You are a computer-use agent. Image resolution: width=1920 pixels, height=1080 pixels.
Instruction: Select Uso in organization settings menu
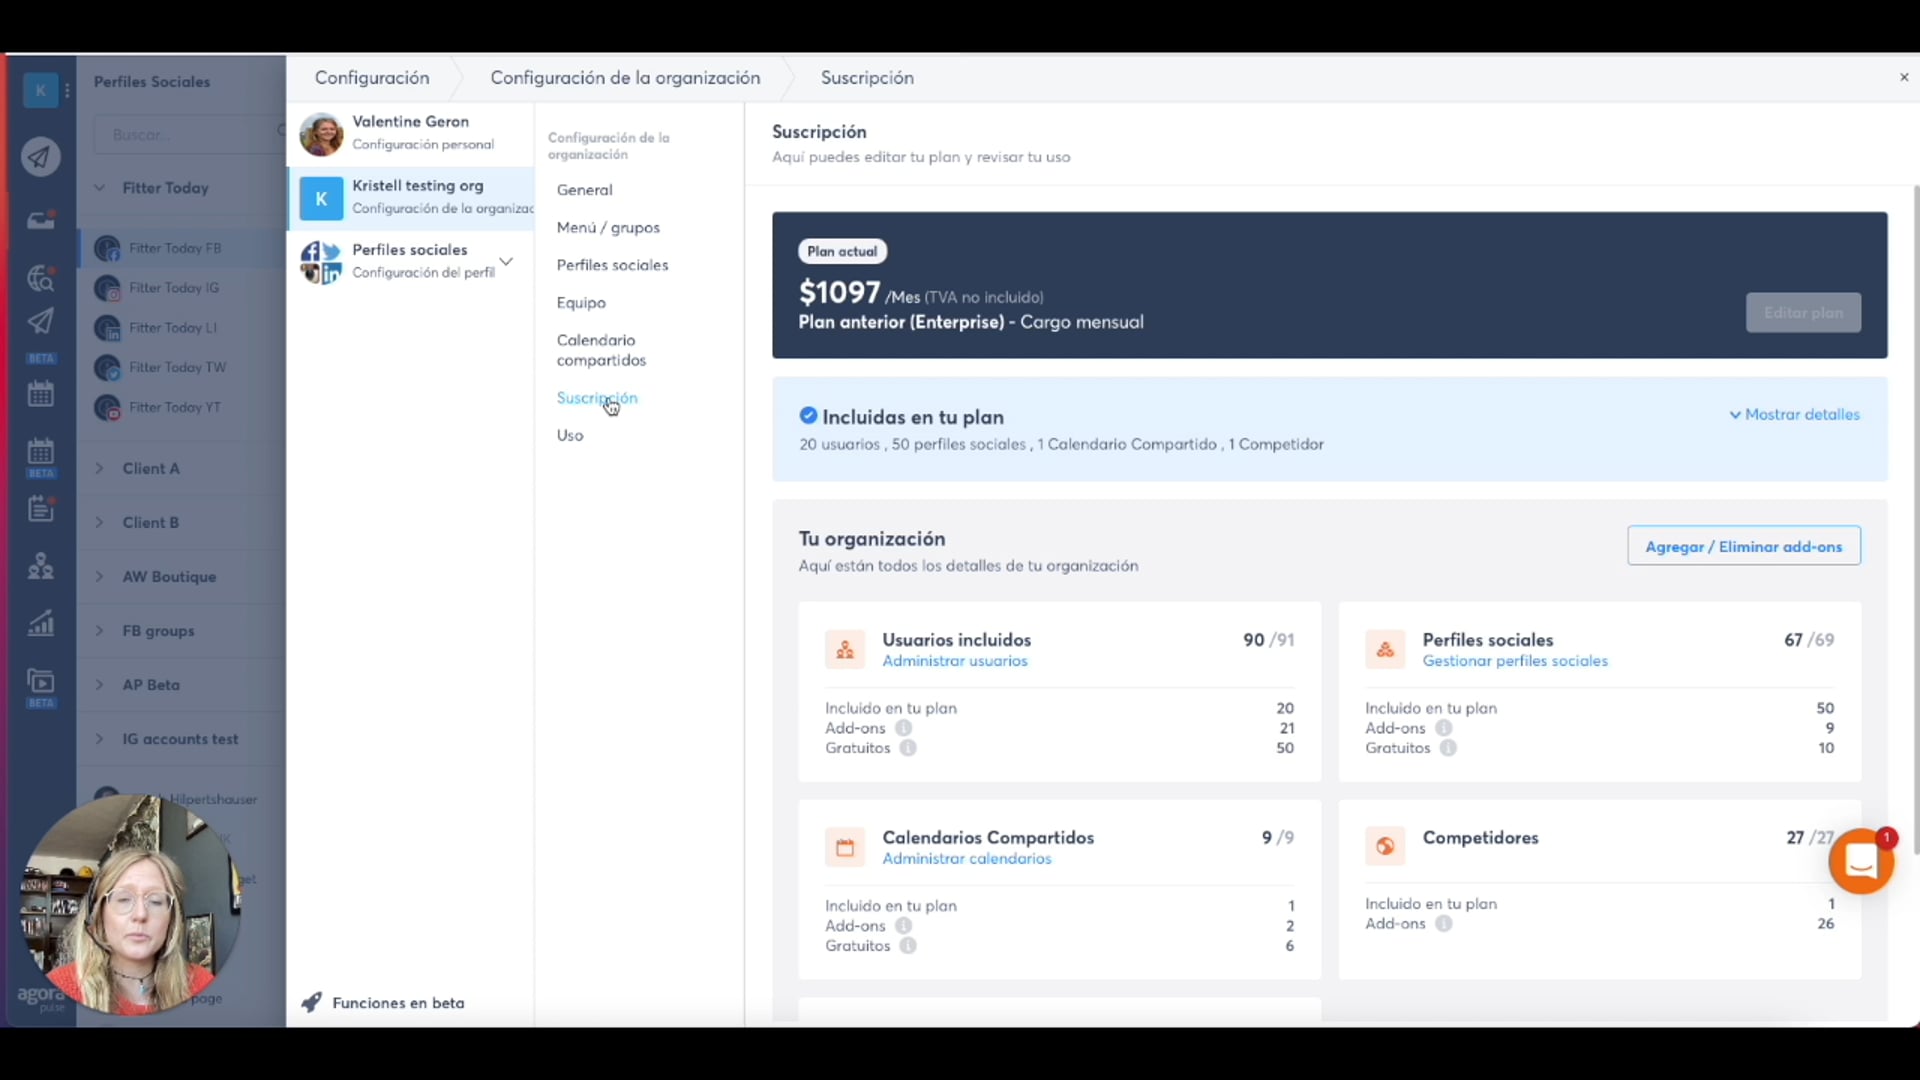point(570,435)
